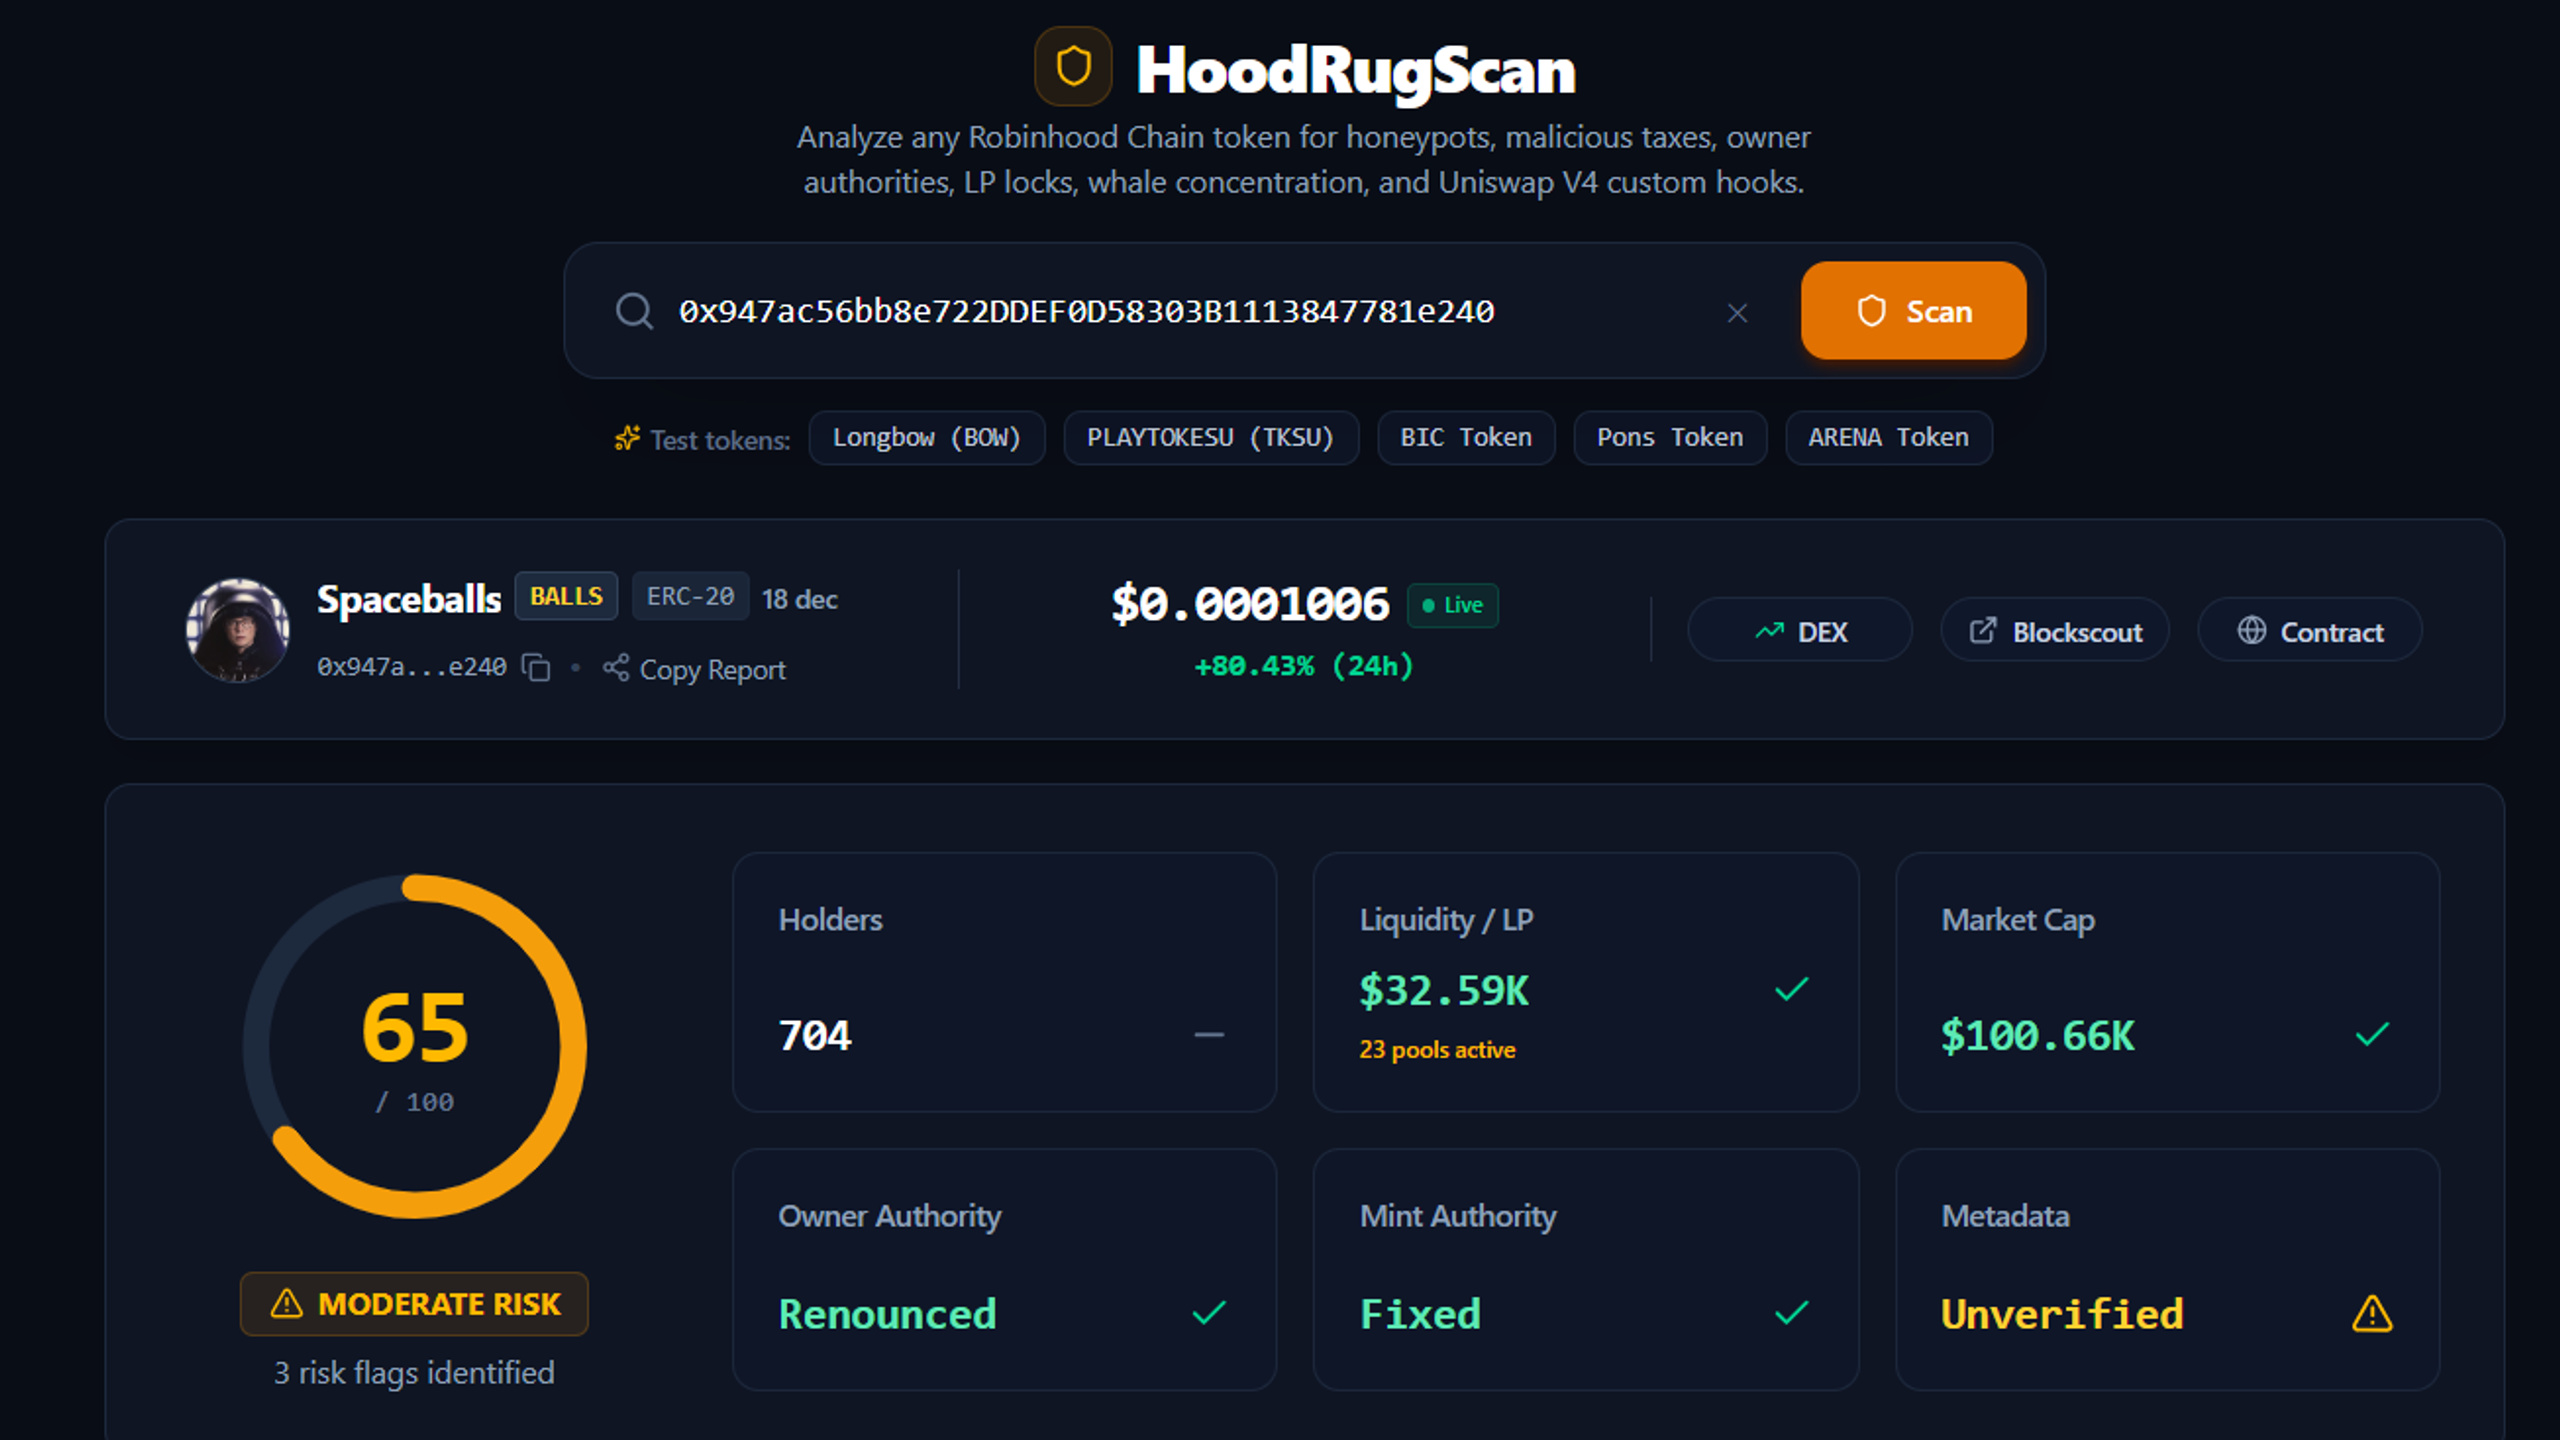Click the dash icon in Holders card

point(1209,1035)
